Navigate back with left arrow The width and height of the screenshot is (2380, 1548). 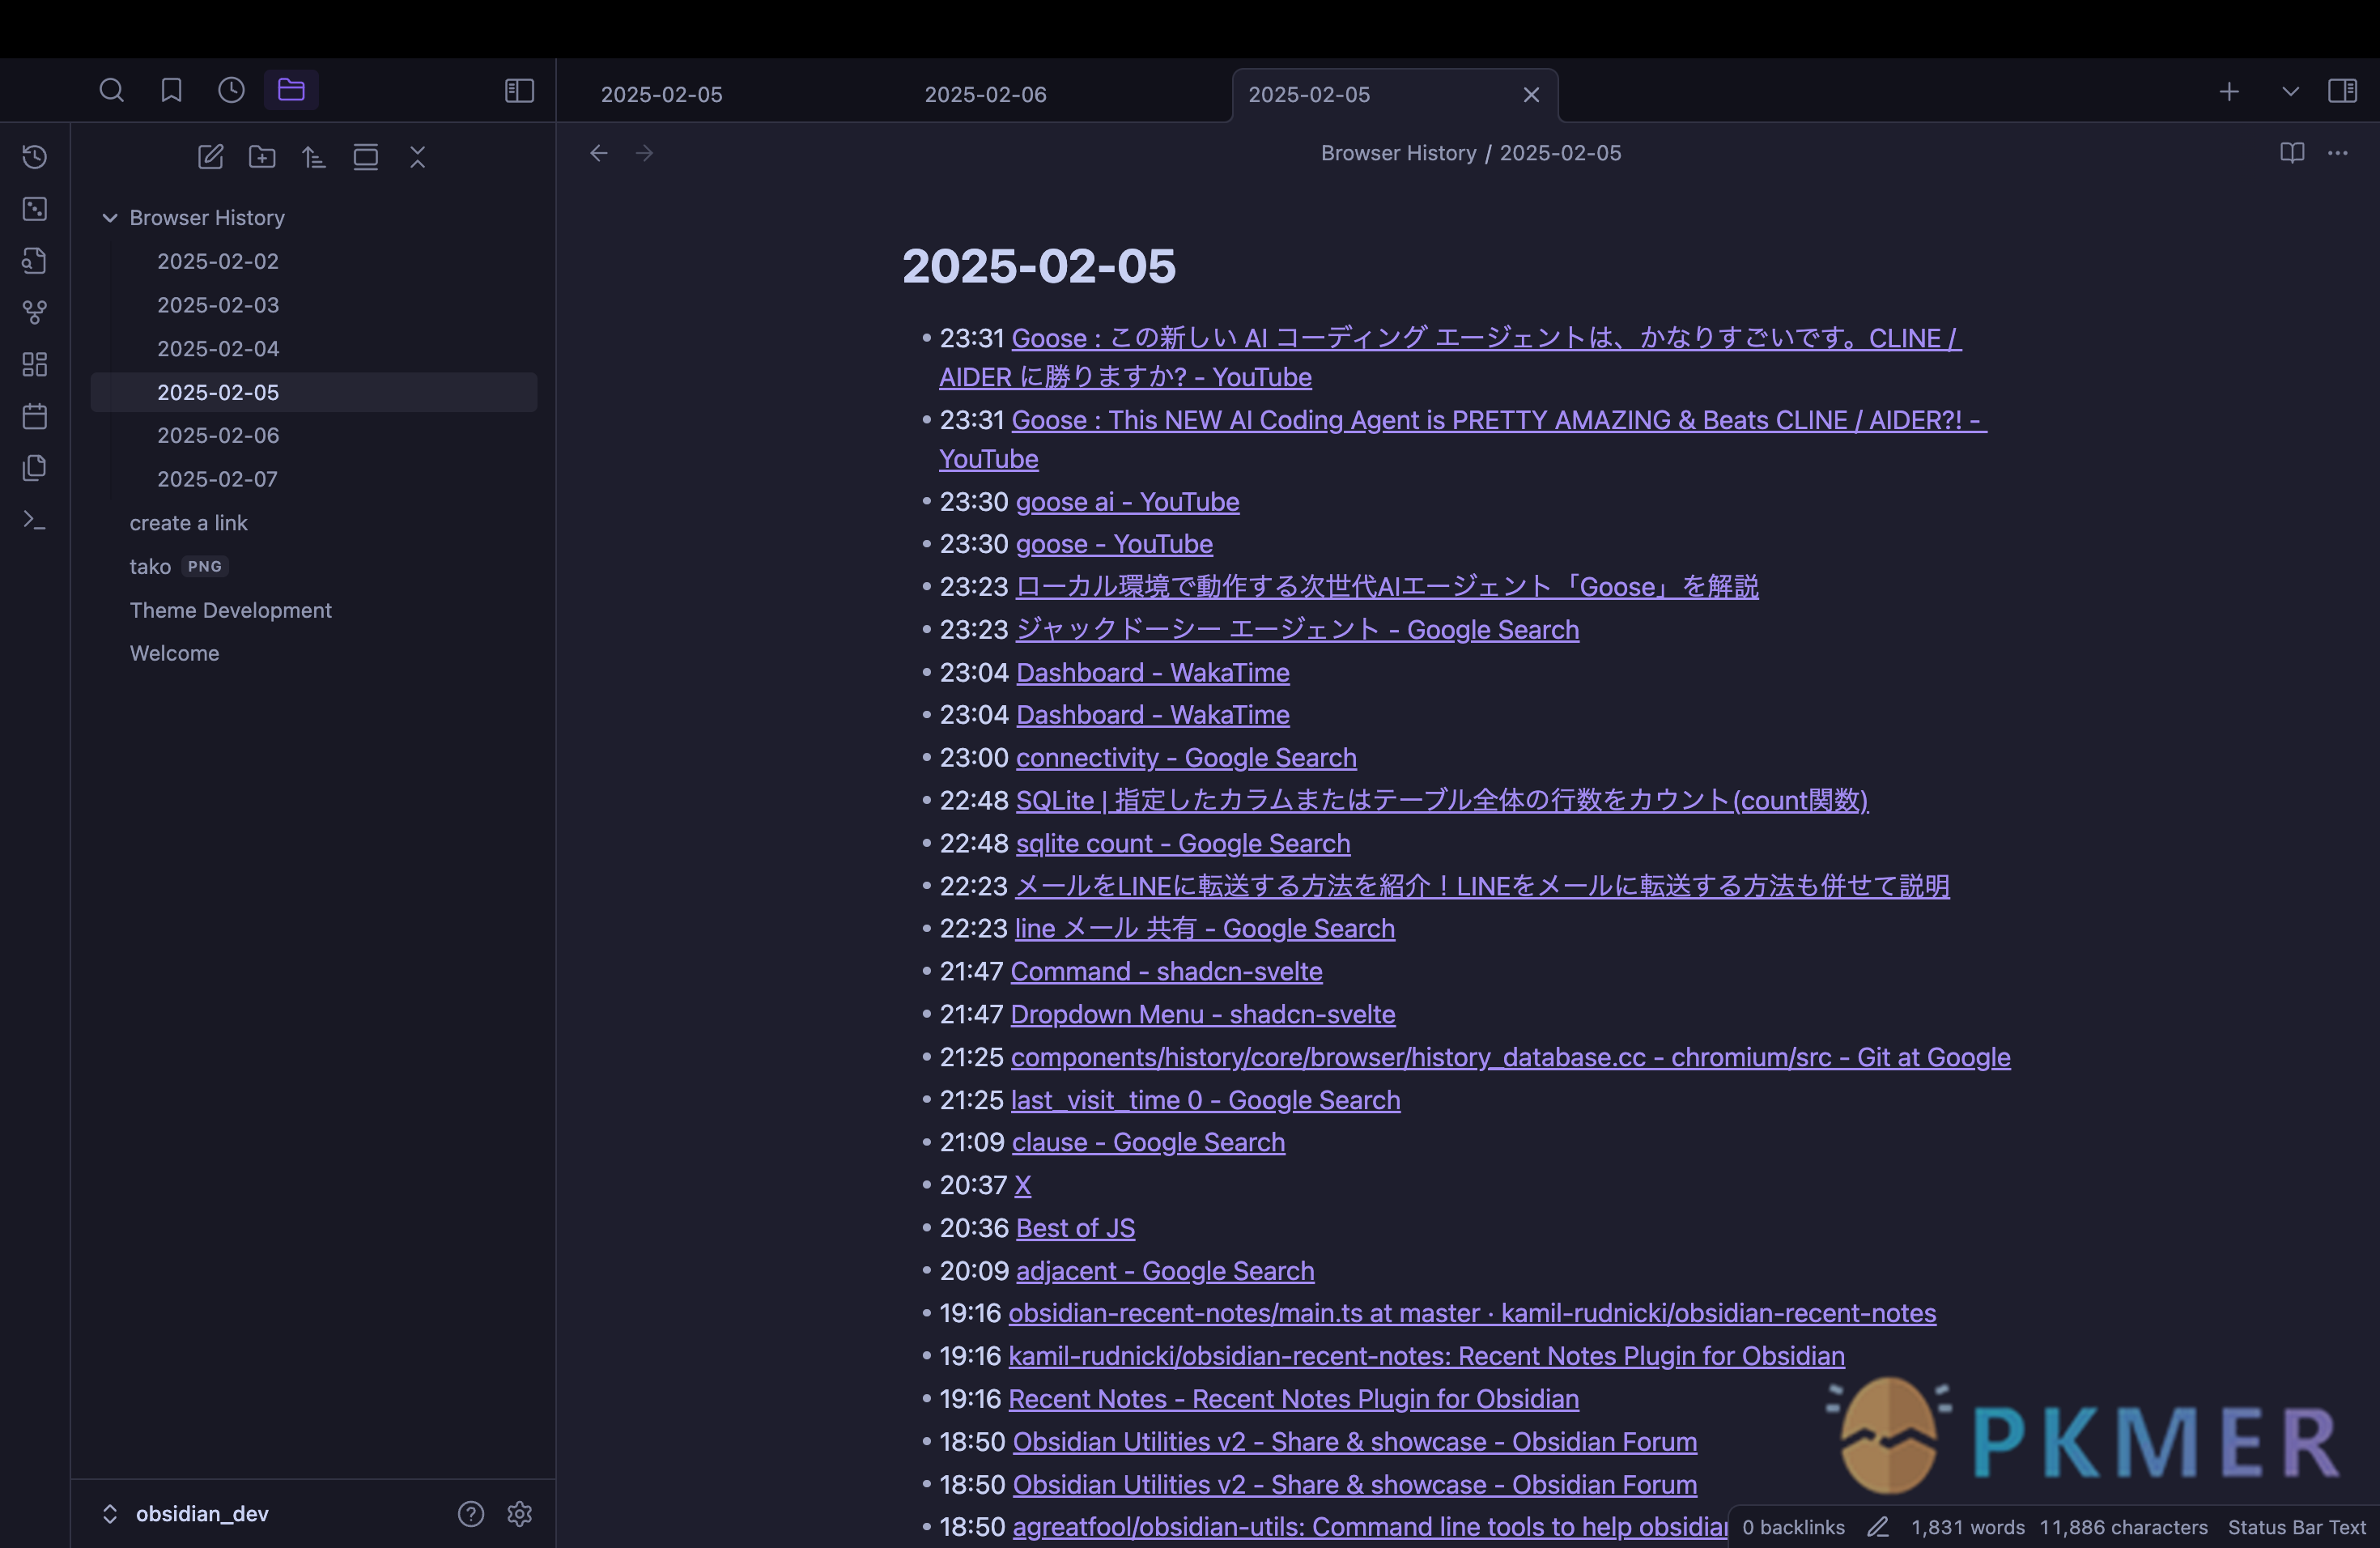pos(599,153)
